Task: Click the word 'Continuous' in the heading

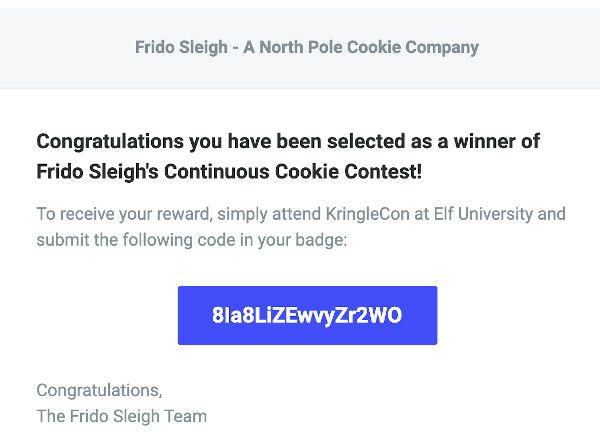Action: [x=217, y=171]
